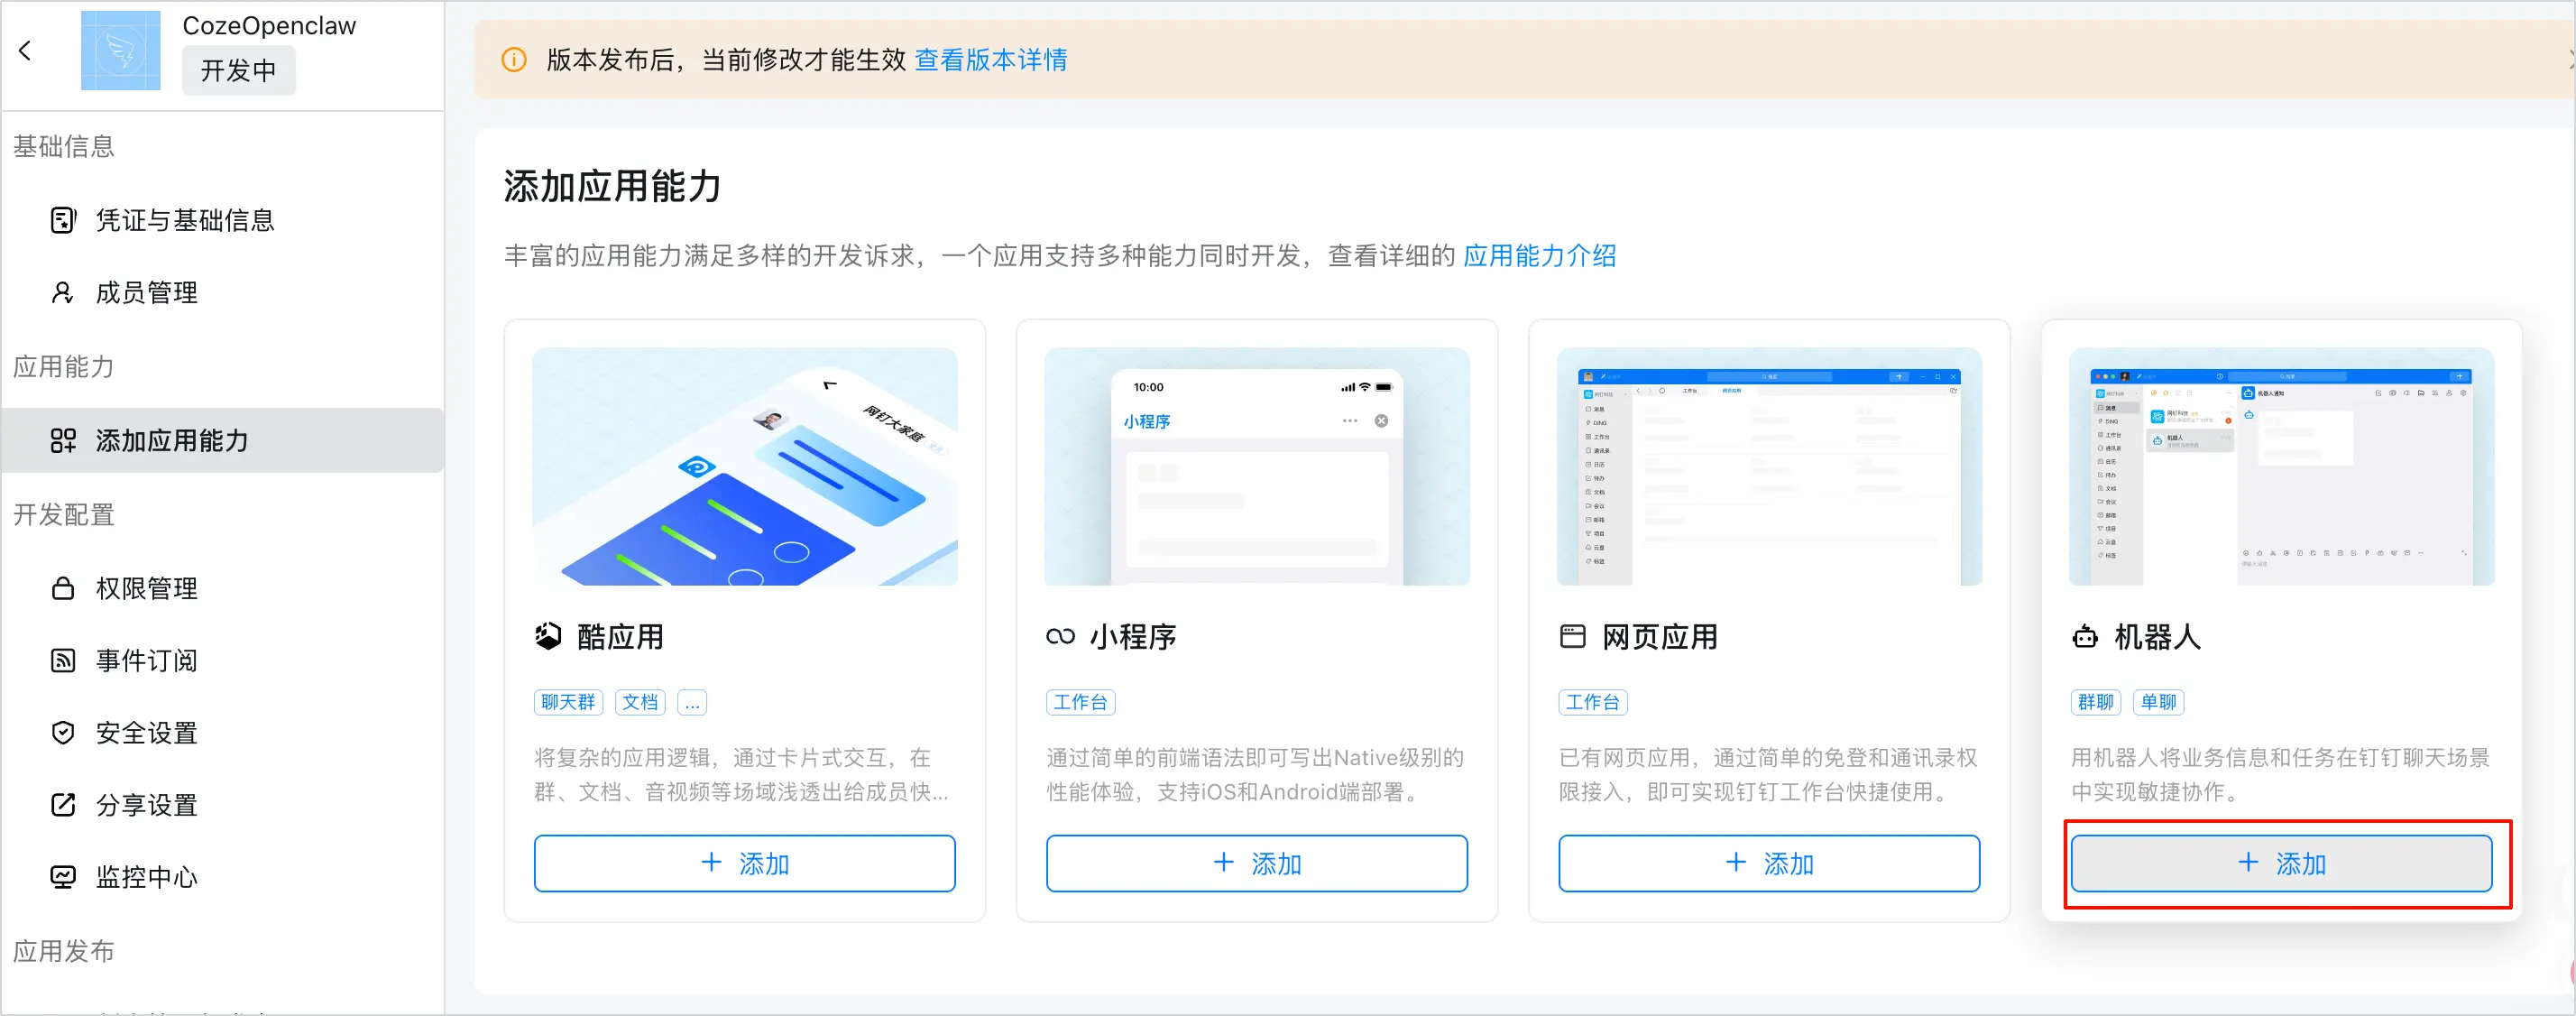Click the 基础信息 section header
The height and width of the screenshot is (1016, 2576).
tap(64, 146)
